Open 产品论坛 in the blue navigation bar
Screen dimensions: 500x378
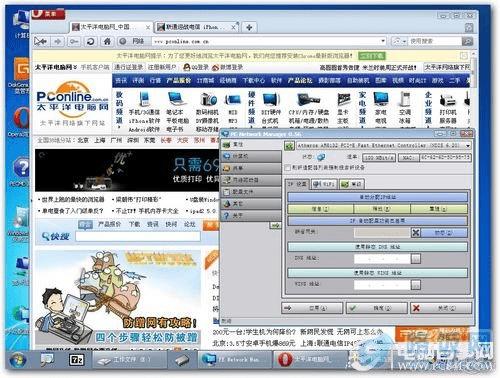pos(300,80)
